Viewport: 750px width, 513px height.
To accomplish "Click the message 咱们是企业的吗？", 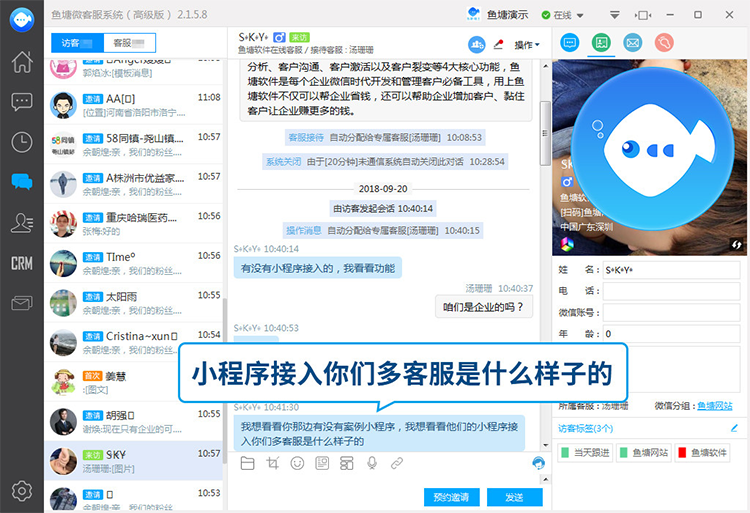I will [484, 307].
